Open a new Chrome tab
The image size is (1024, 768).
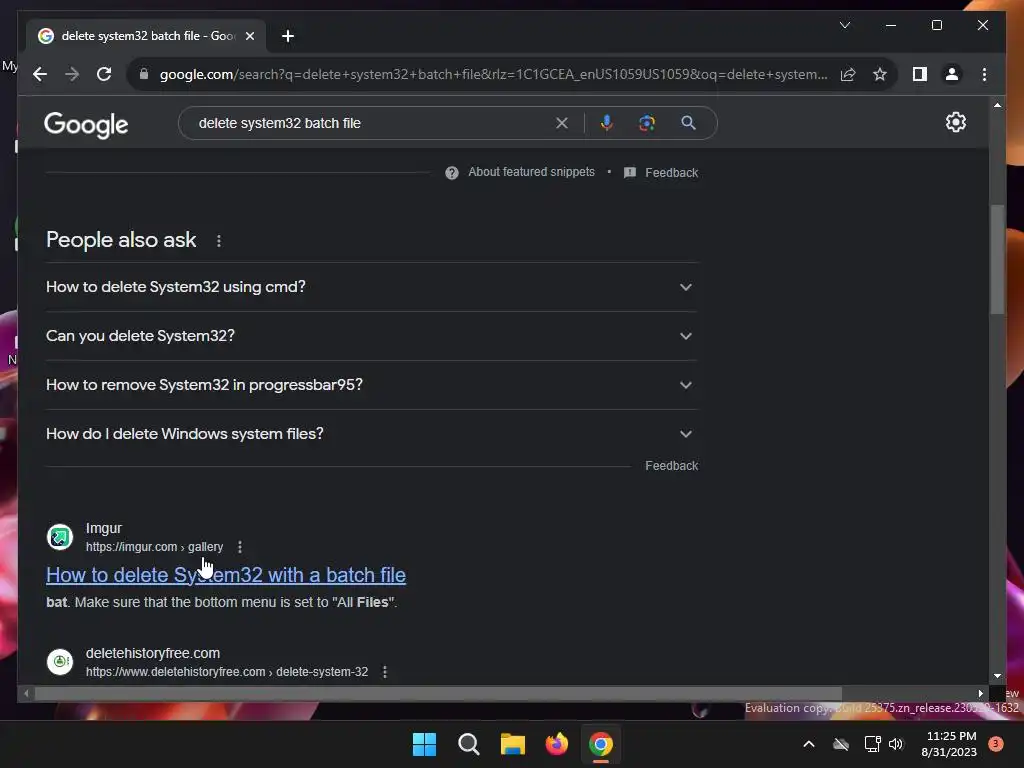tap(287, 36)
